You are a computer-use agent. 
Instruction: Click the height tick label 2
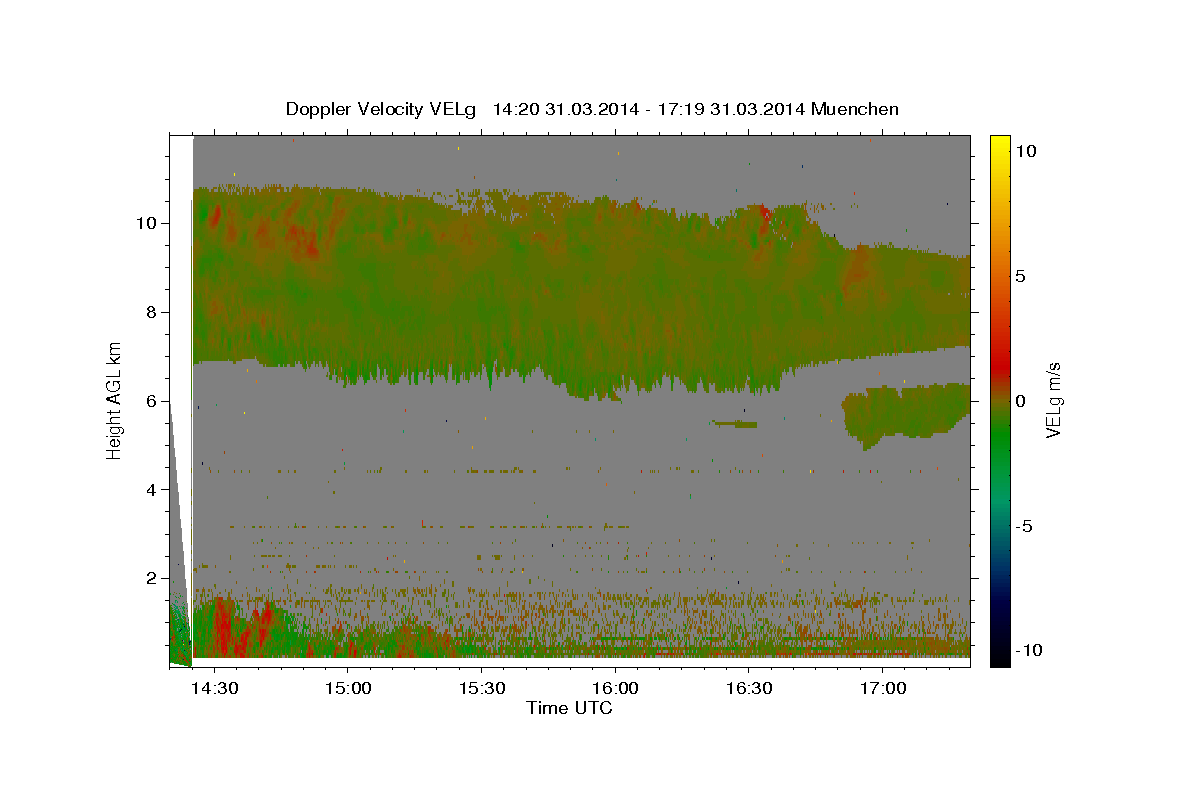click(150, 578)
